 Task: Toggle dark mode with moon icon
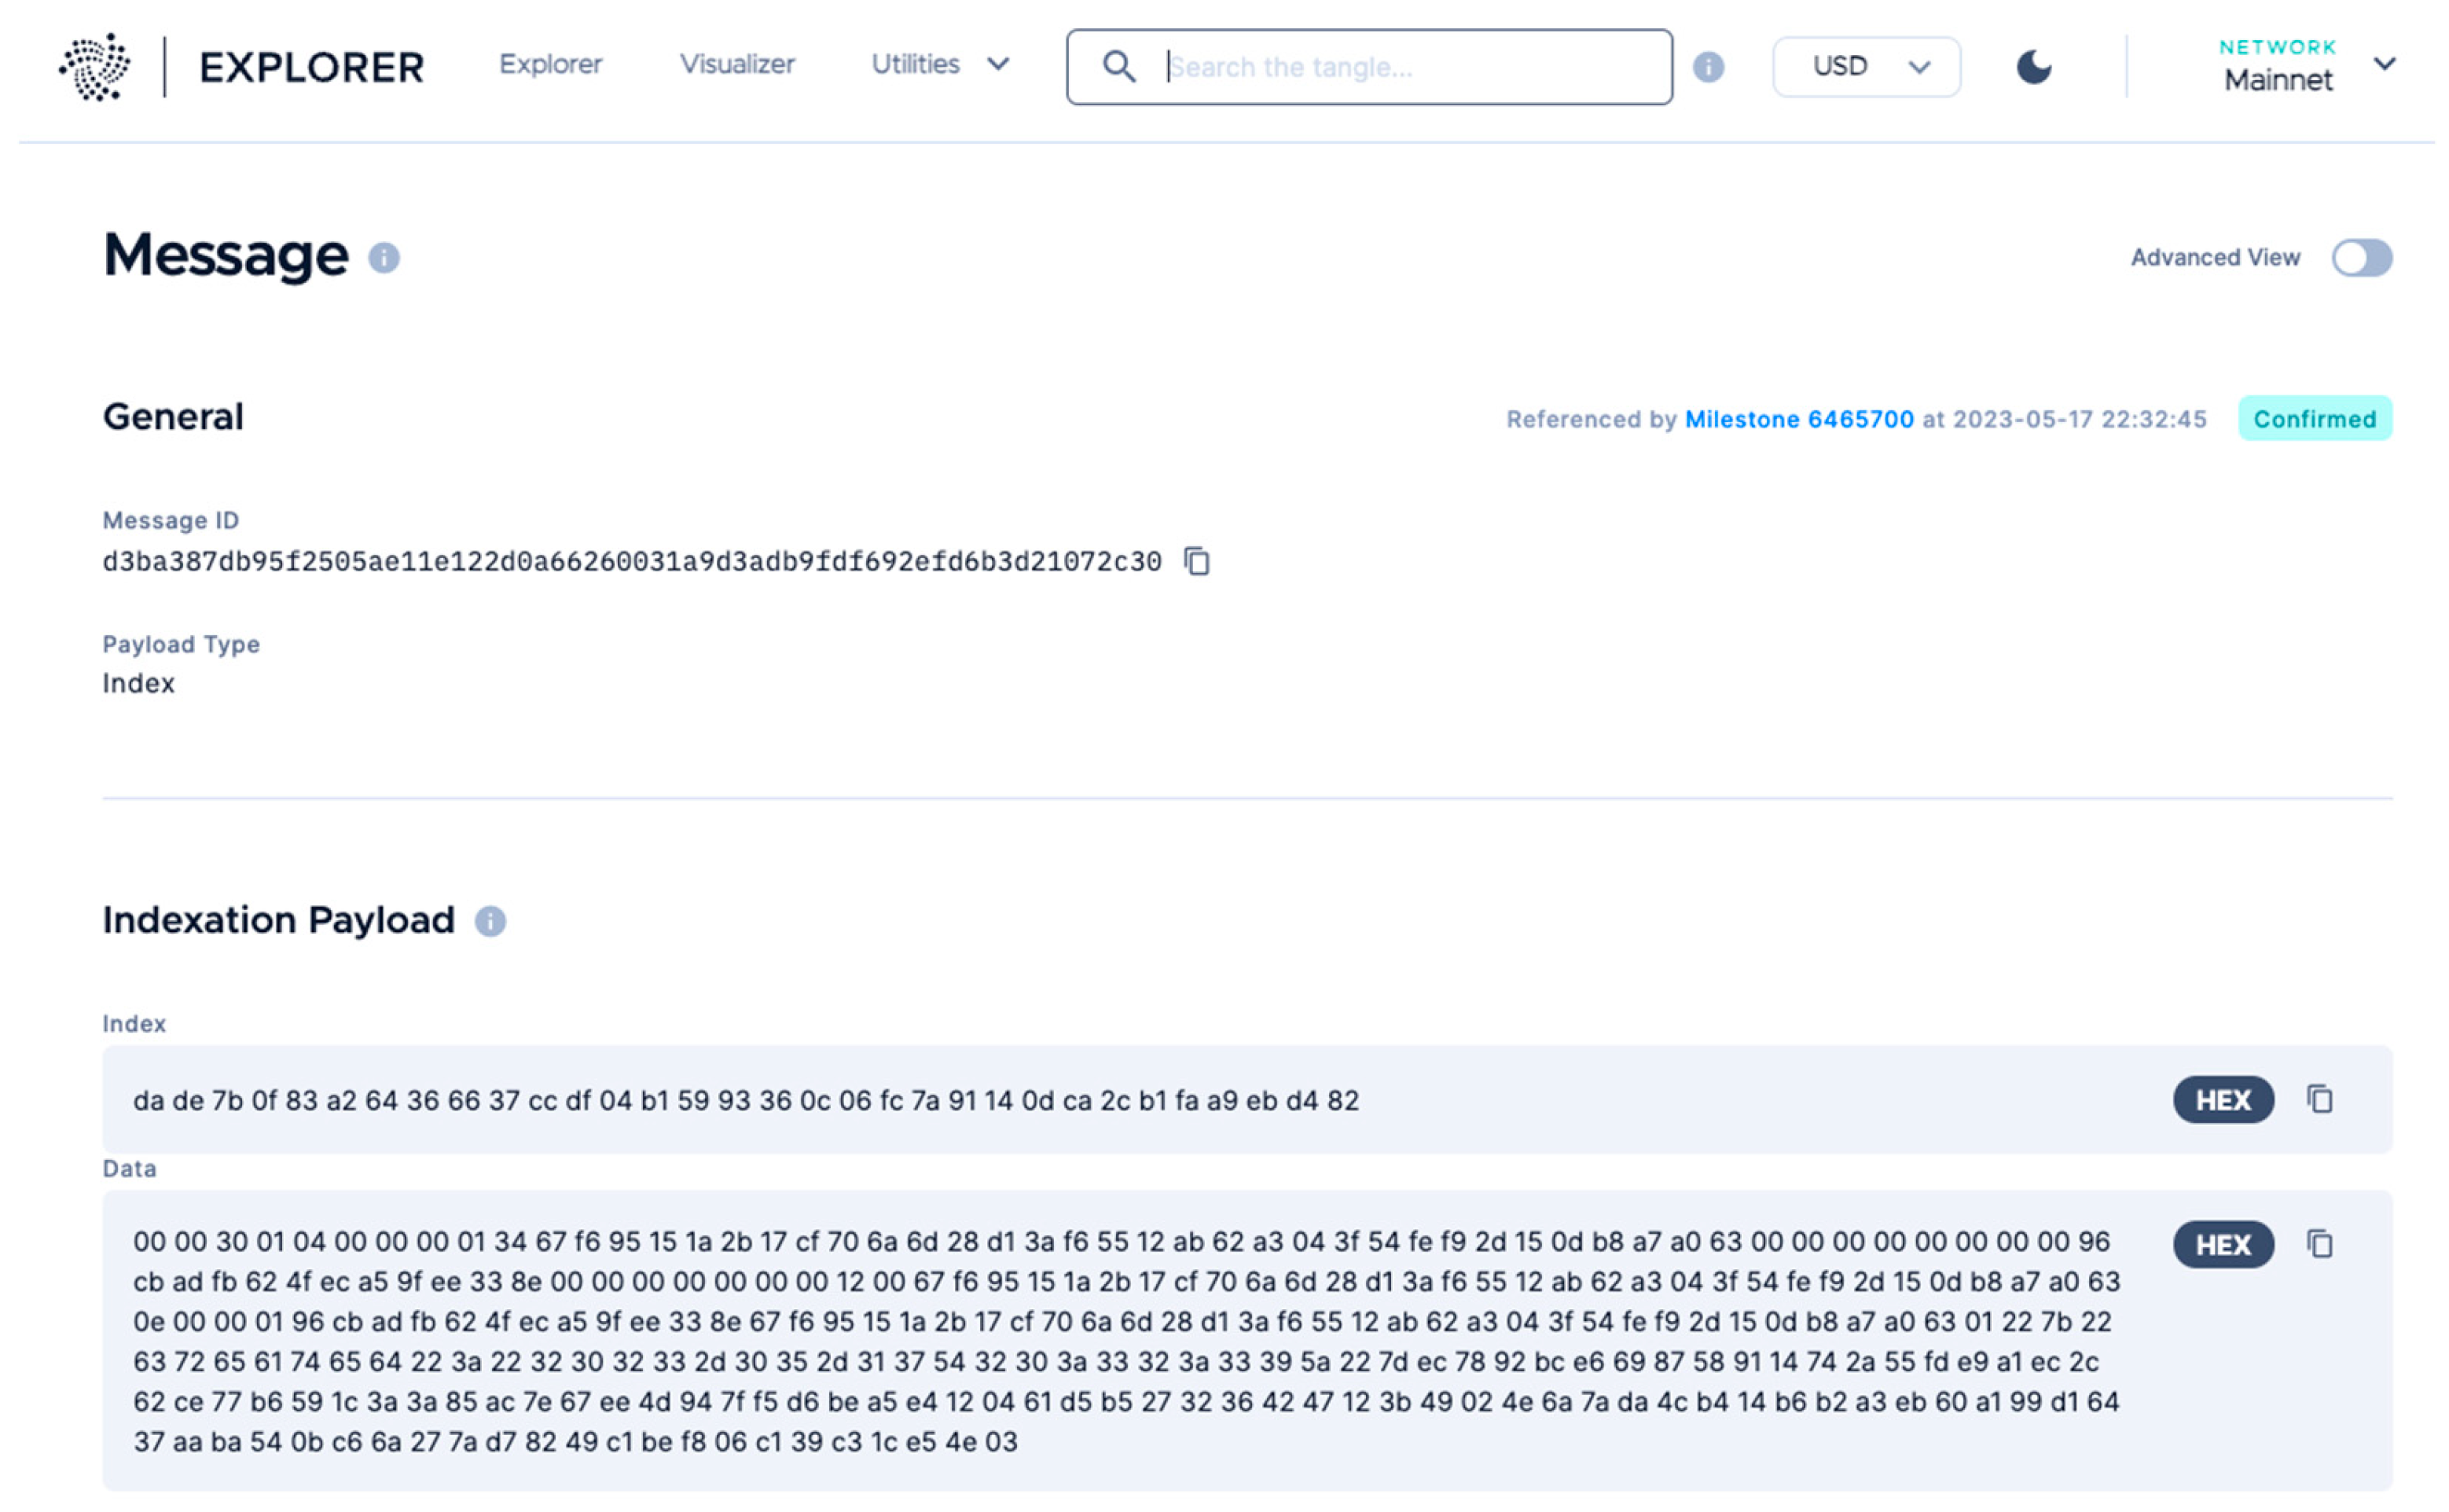point(2033,67)
